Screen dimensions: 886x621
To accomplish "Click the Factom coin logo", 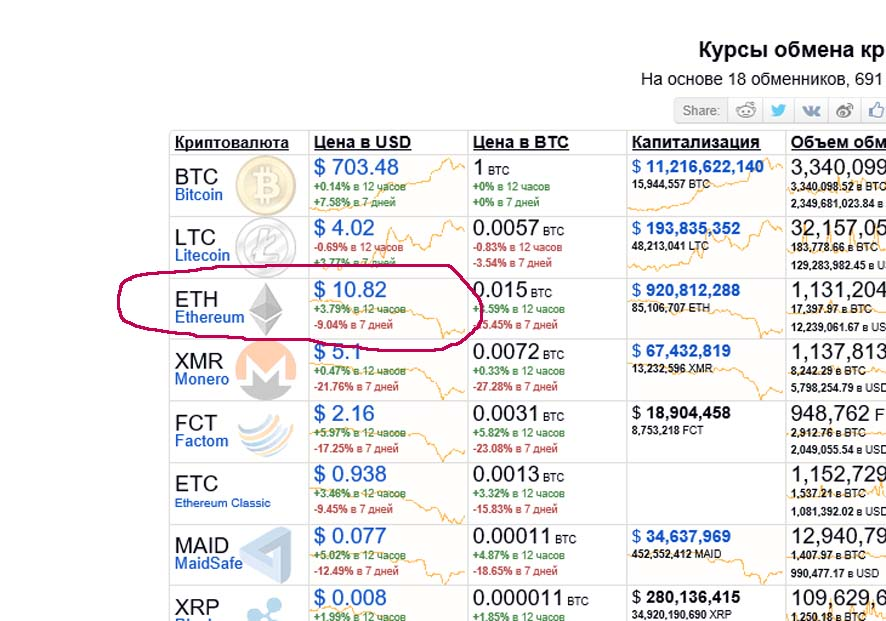I will (x=265, y=432).
